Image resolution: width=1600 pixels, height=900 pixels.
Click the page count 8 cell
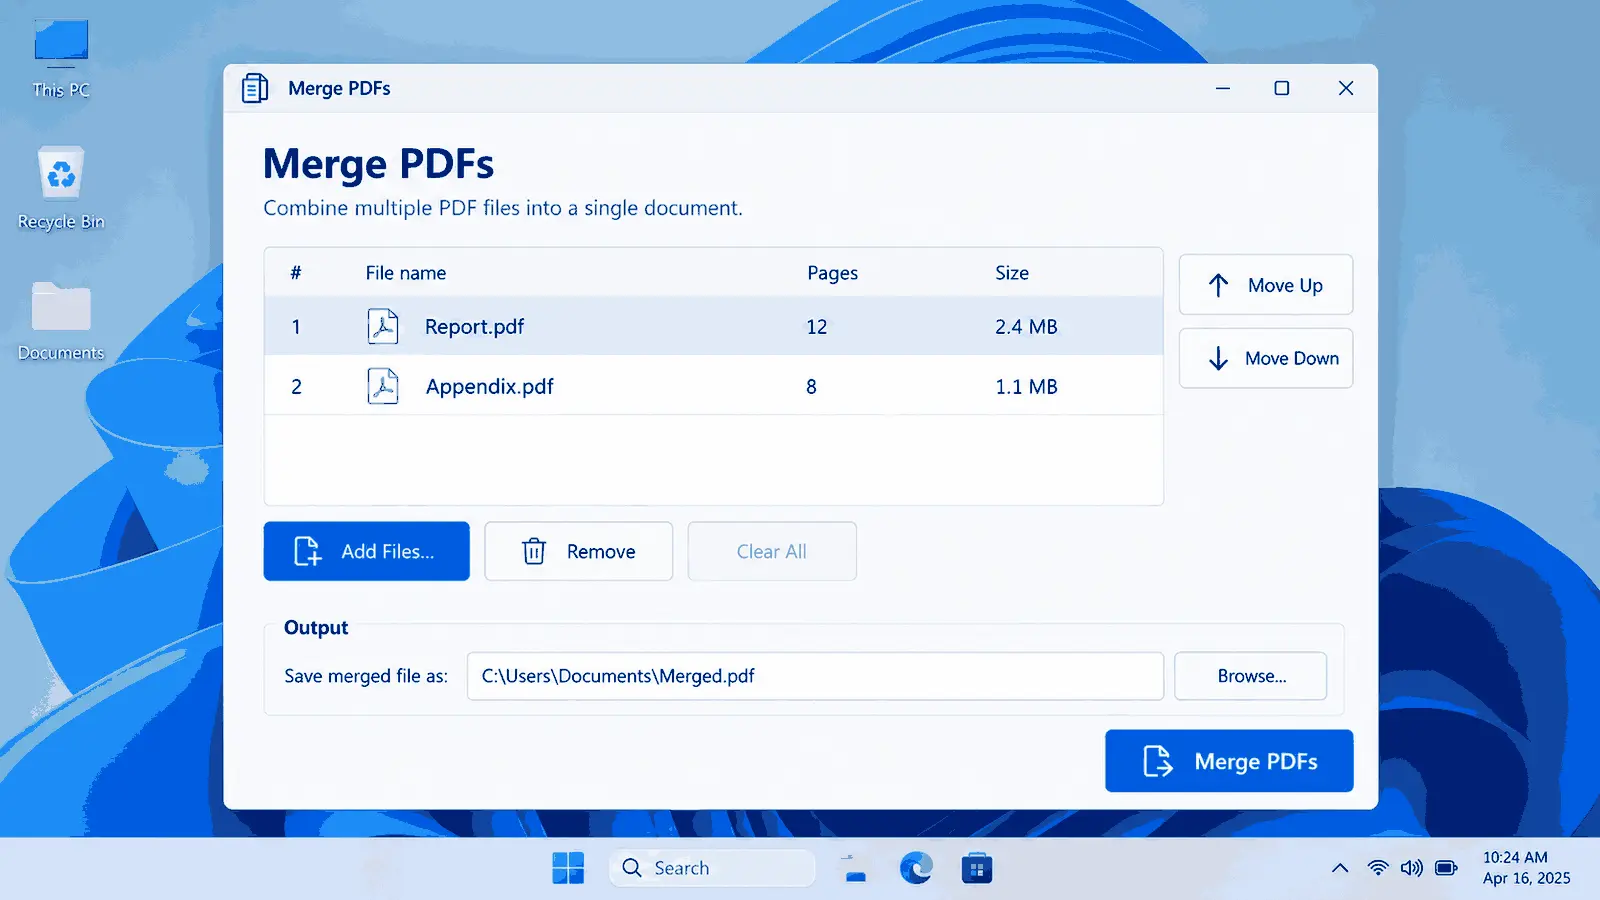coord(811,387)
